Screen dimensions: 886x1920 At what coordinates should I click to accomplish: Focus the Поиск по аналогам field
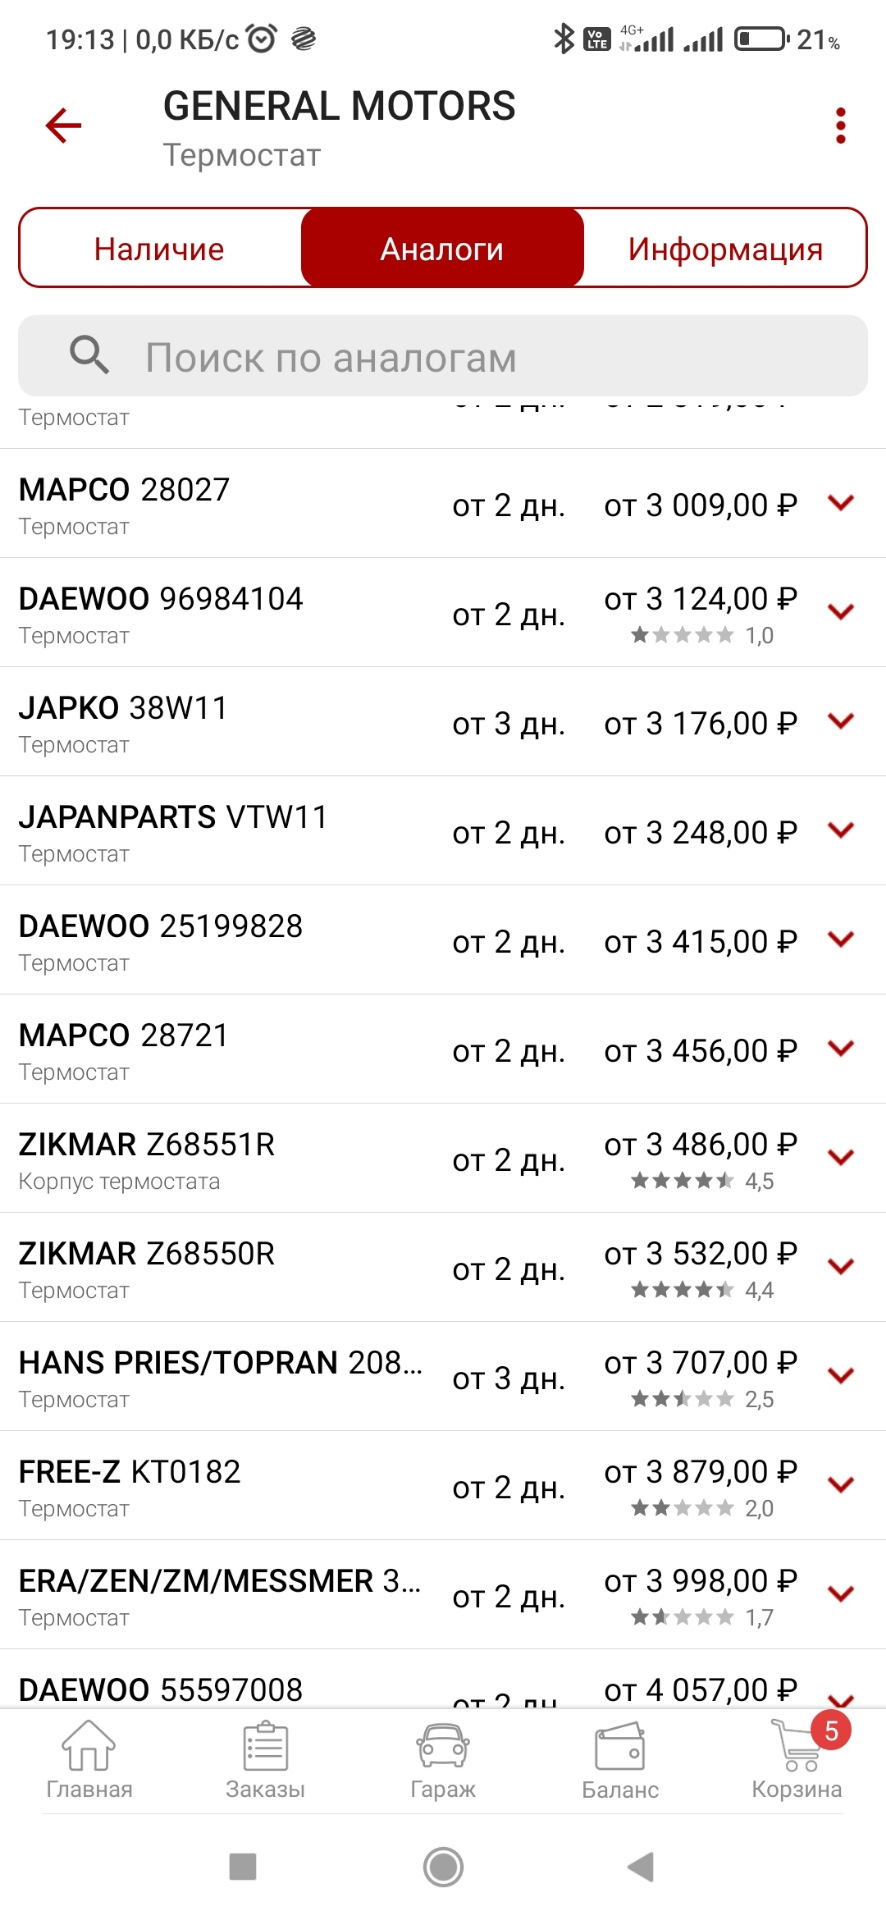click(x=443, y=356)
